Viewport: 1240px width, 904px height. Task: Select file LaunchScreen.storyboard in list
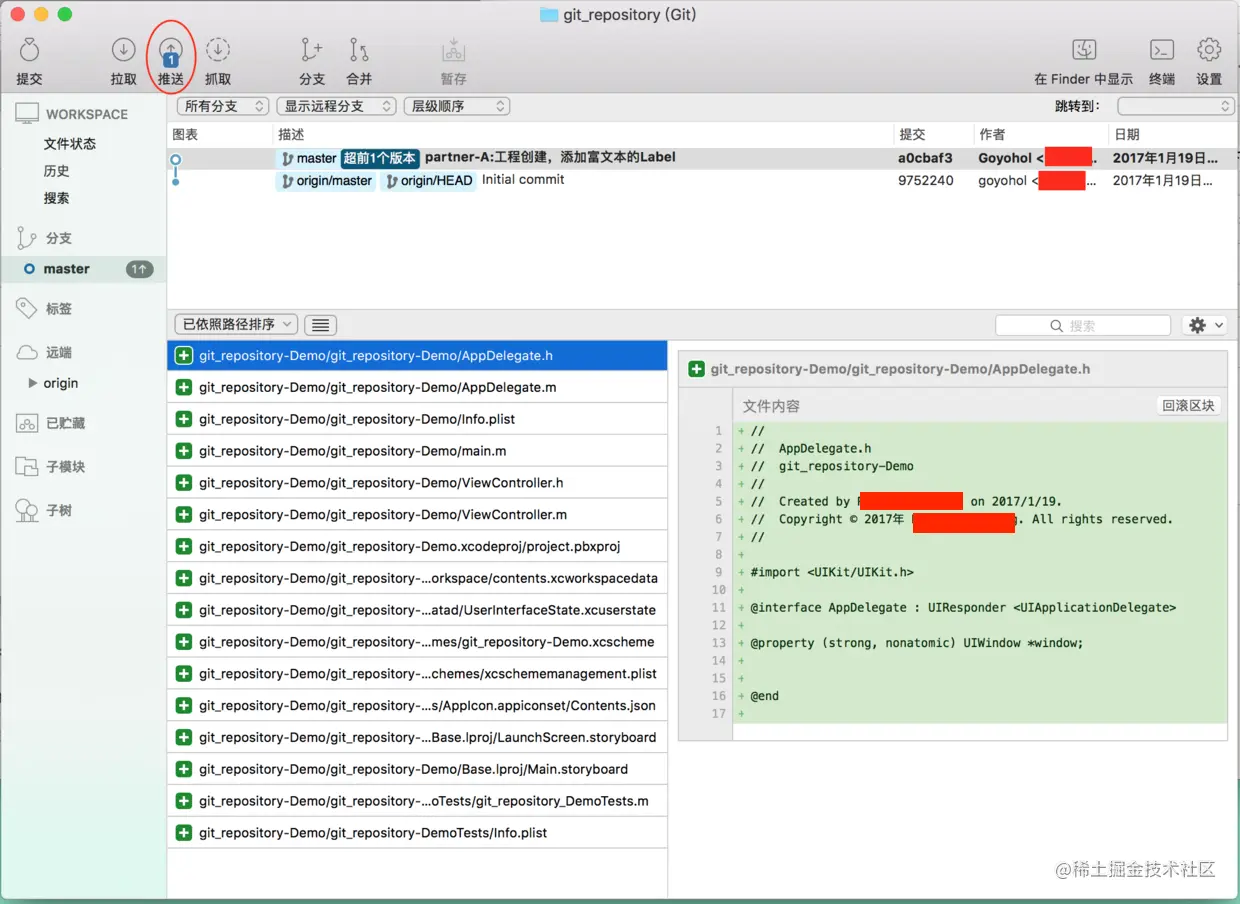[x=417, y=737]
